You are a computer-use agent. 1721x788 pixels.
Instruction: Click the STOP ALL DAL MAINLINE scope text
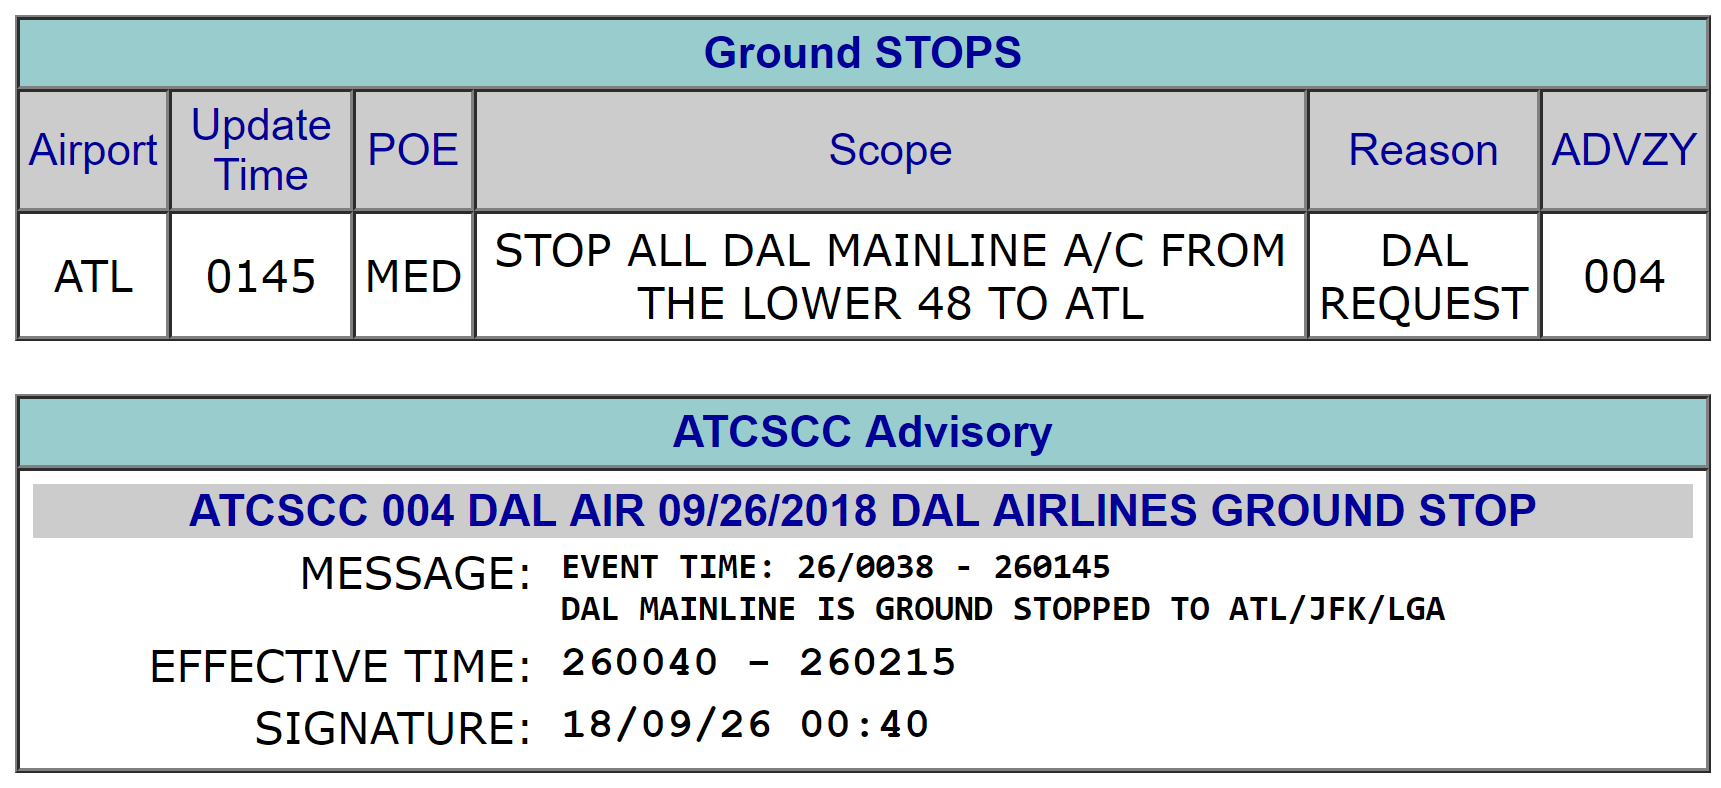[x=890, y=276]
